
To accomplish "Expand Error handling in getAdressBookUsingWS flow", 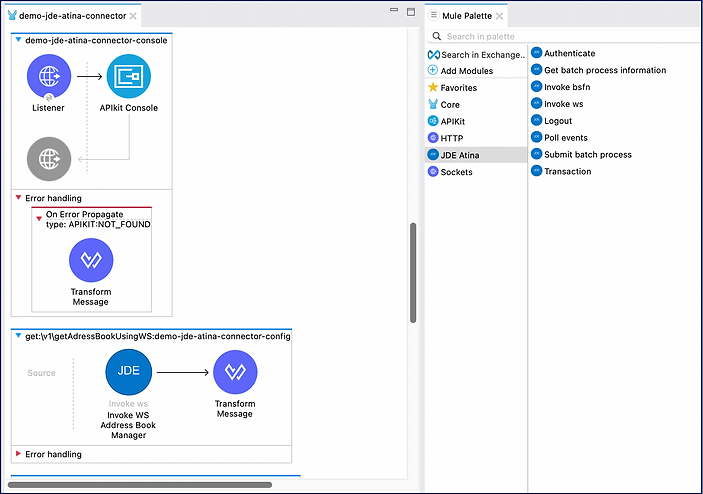I will 18,454.
